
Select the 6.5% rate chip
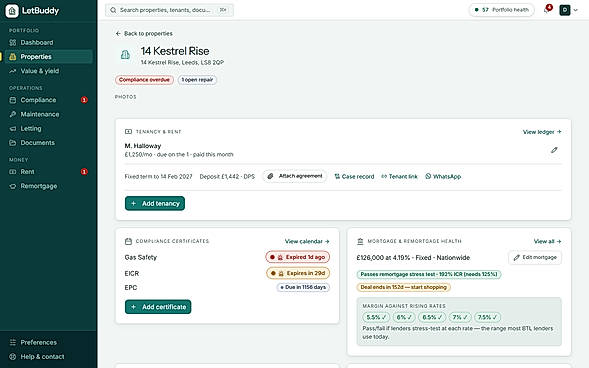tap(432, 317)
